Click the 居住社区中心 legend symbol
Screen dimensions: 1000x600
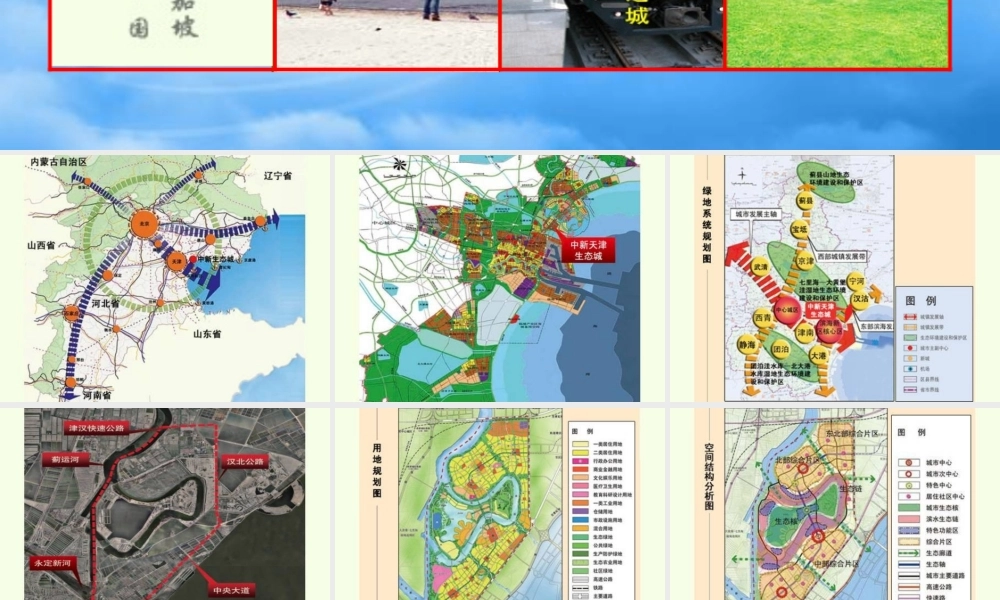(909, 497)
